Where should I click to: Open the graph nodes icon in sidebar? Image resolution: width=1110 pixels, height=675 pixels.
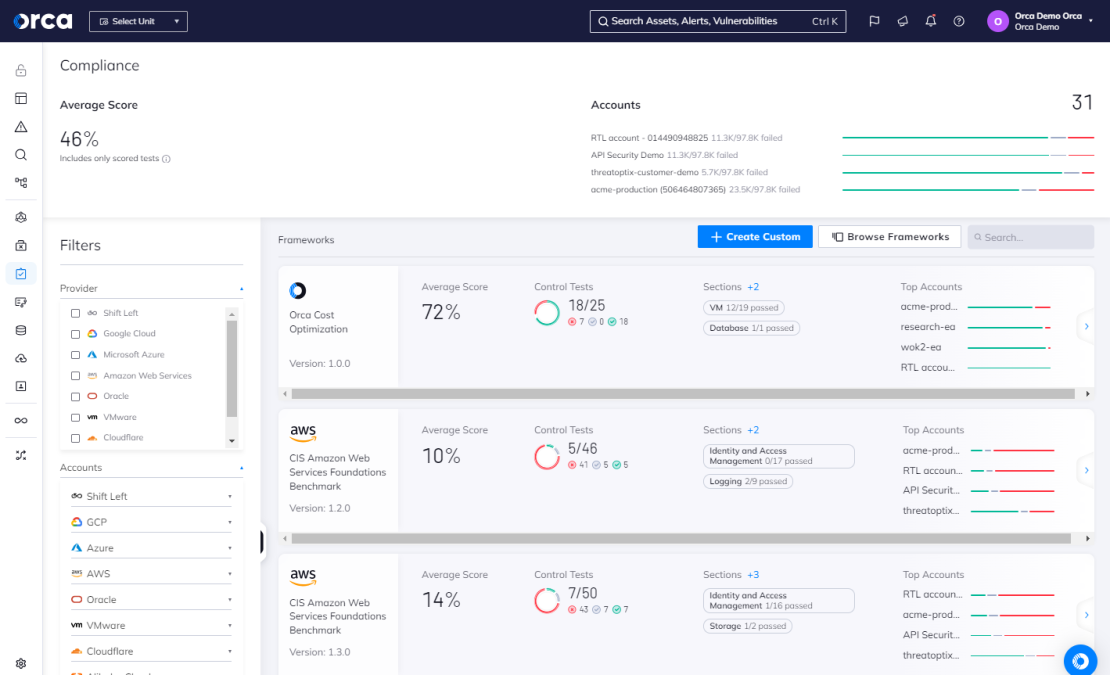pyautogui.click(x=21, y=183)
